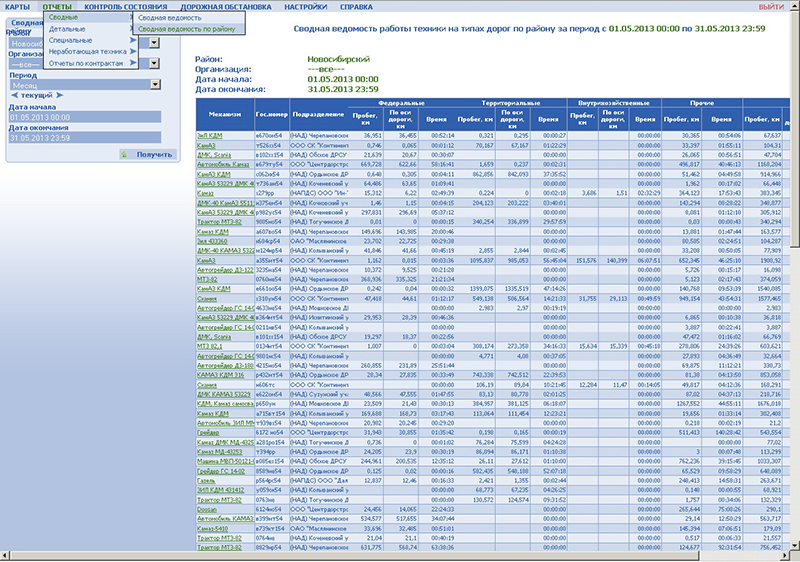Click the down arrow of vertical scrollbar
This screenshot has width=800, height=562.
[795, 546]
